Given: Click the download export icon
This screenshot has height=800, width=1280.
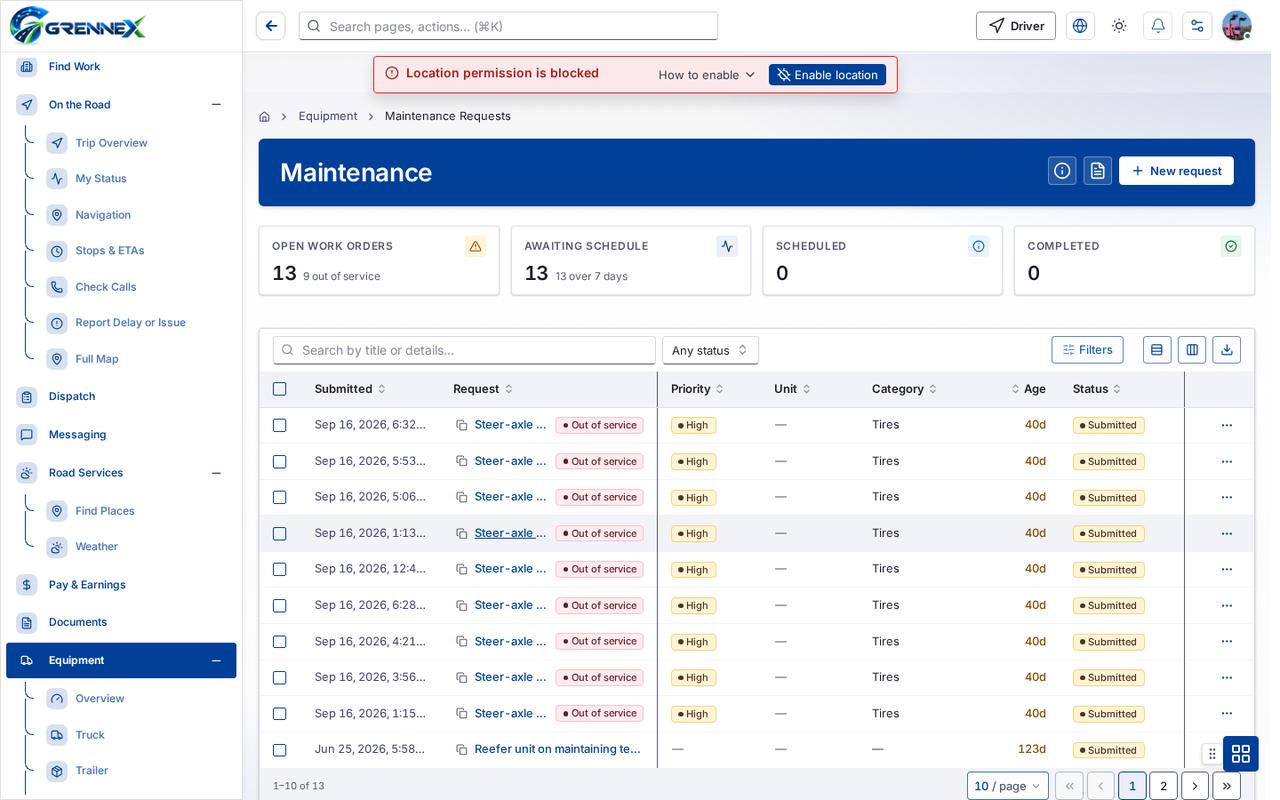Looking at the screenshot, I should [1227, 350].
